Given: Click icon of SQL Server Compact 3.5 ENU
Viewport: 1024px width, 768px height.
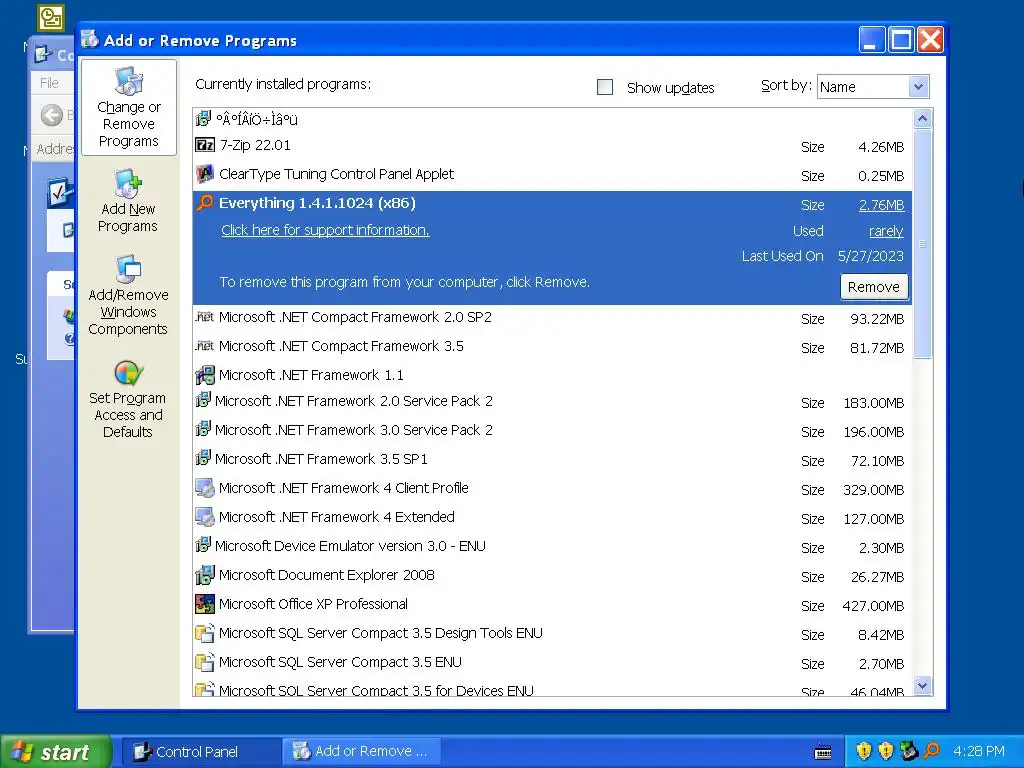Looking at the screenshot, I should tap(205, 662).
